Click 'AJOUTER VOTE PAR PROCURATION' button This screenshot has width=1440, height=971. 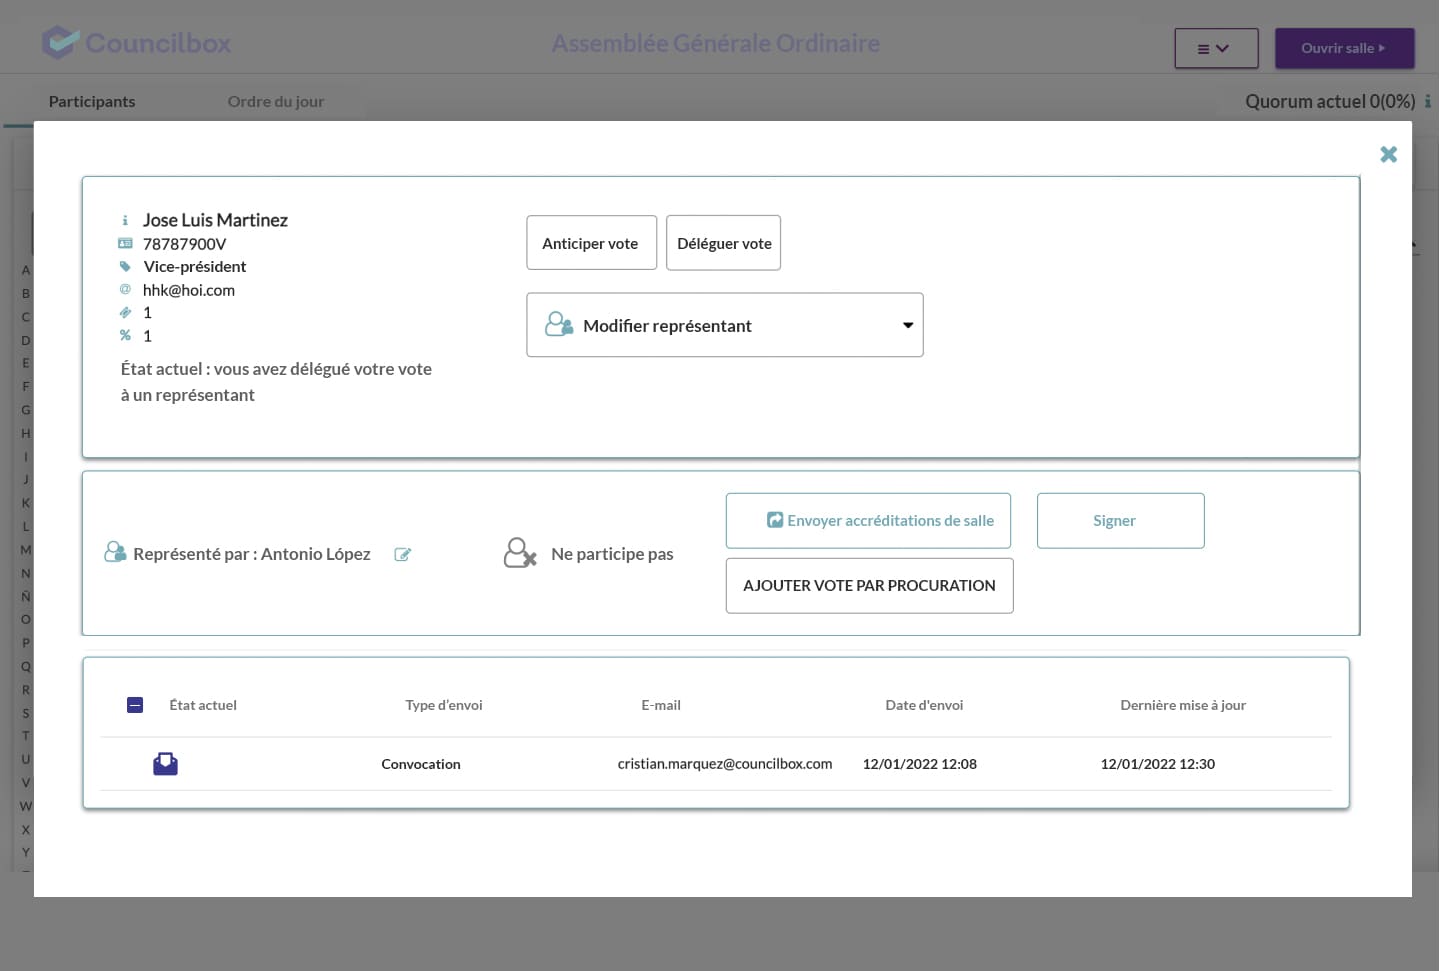[x=868, y=586]
